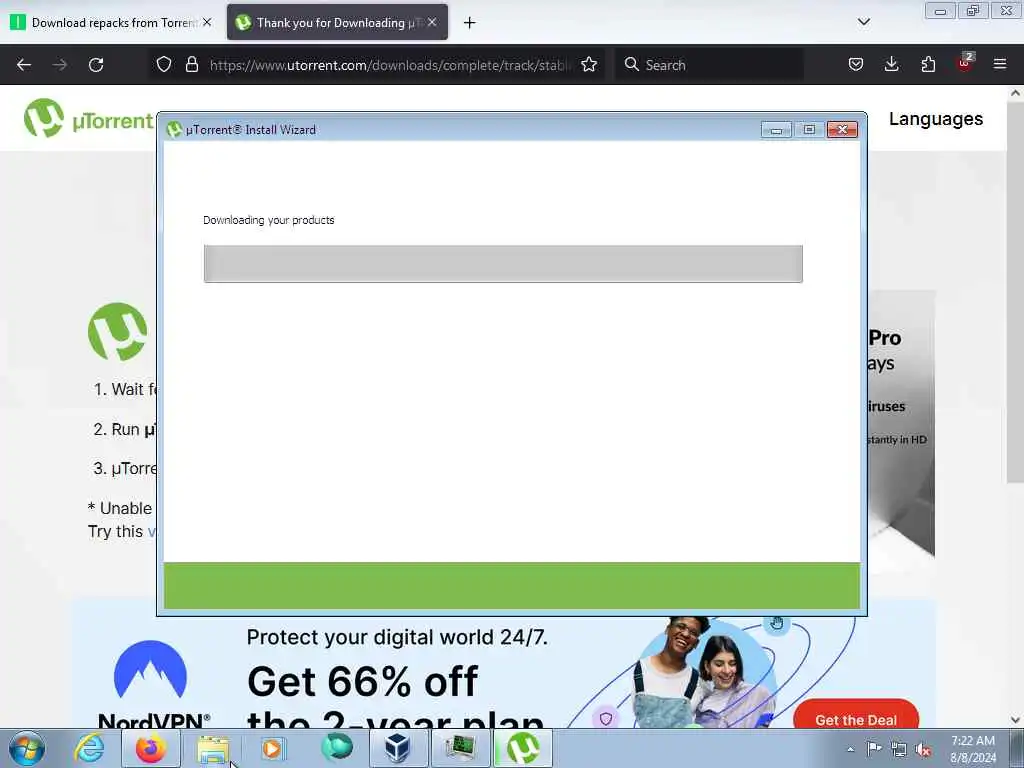Open Firefox hamburger application menu

pos(1000,64)
